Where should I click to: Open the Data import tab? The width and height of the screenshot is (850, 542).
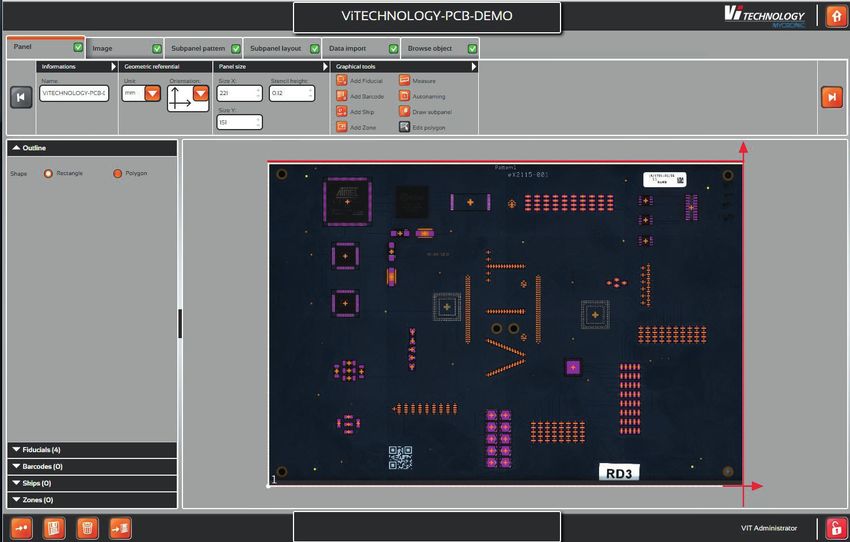(361, 48)
